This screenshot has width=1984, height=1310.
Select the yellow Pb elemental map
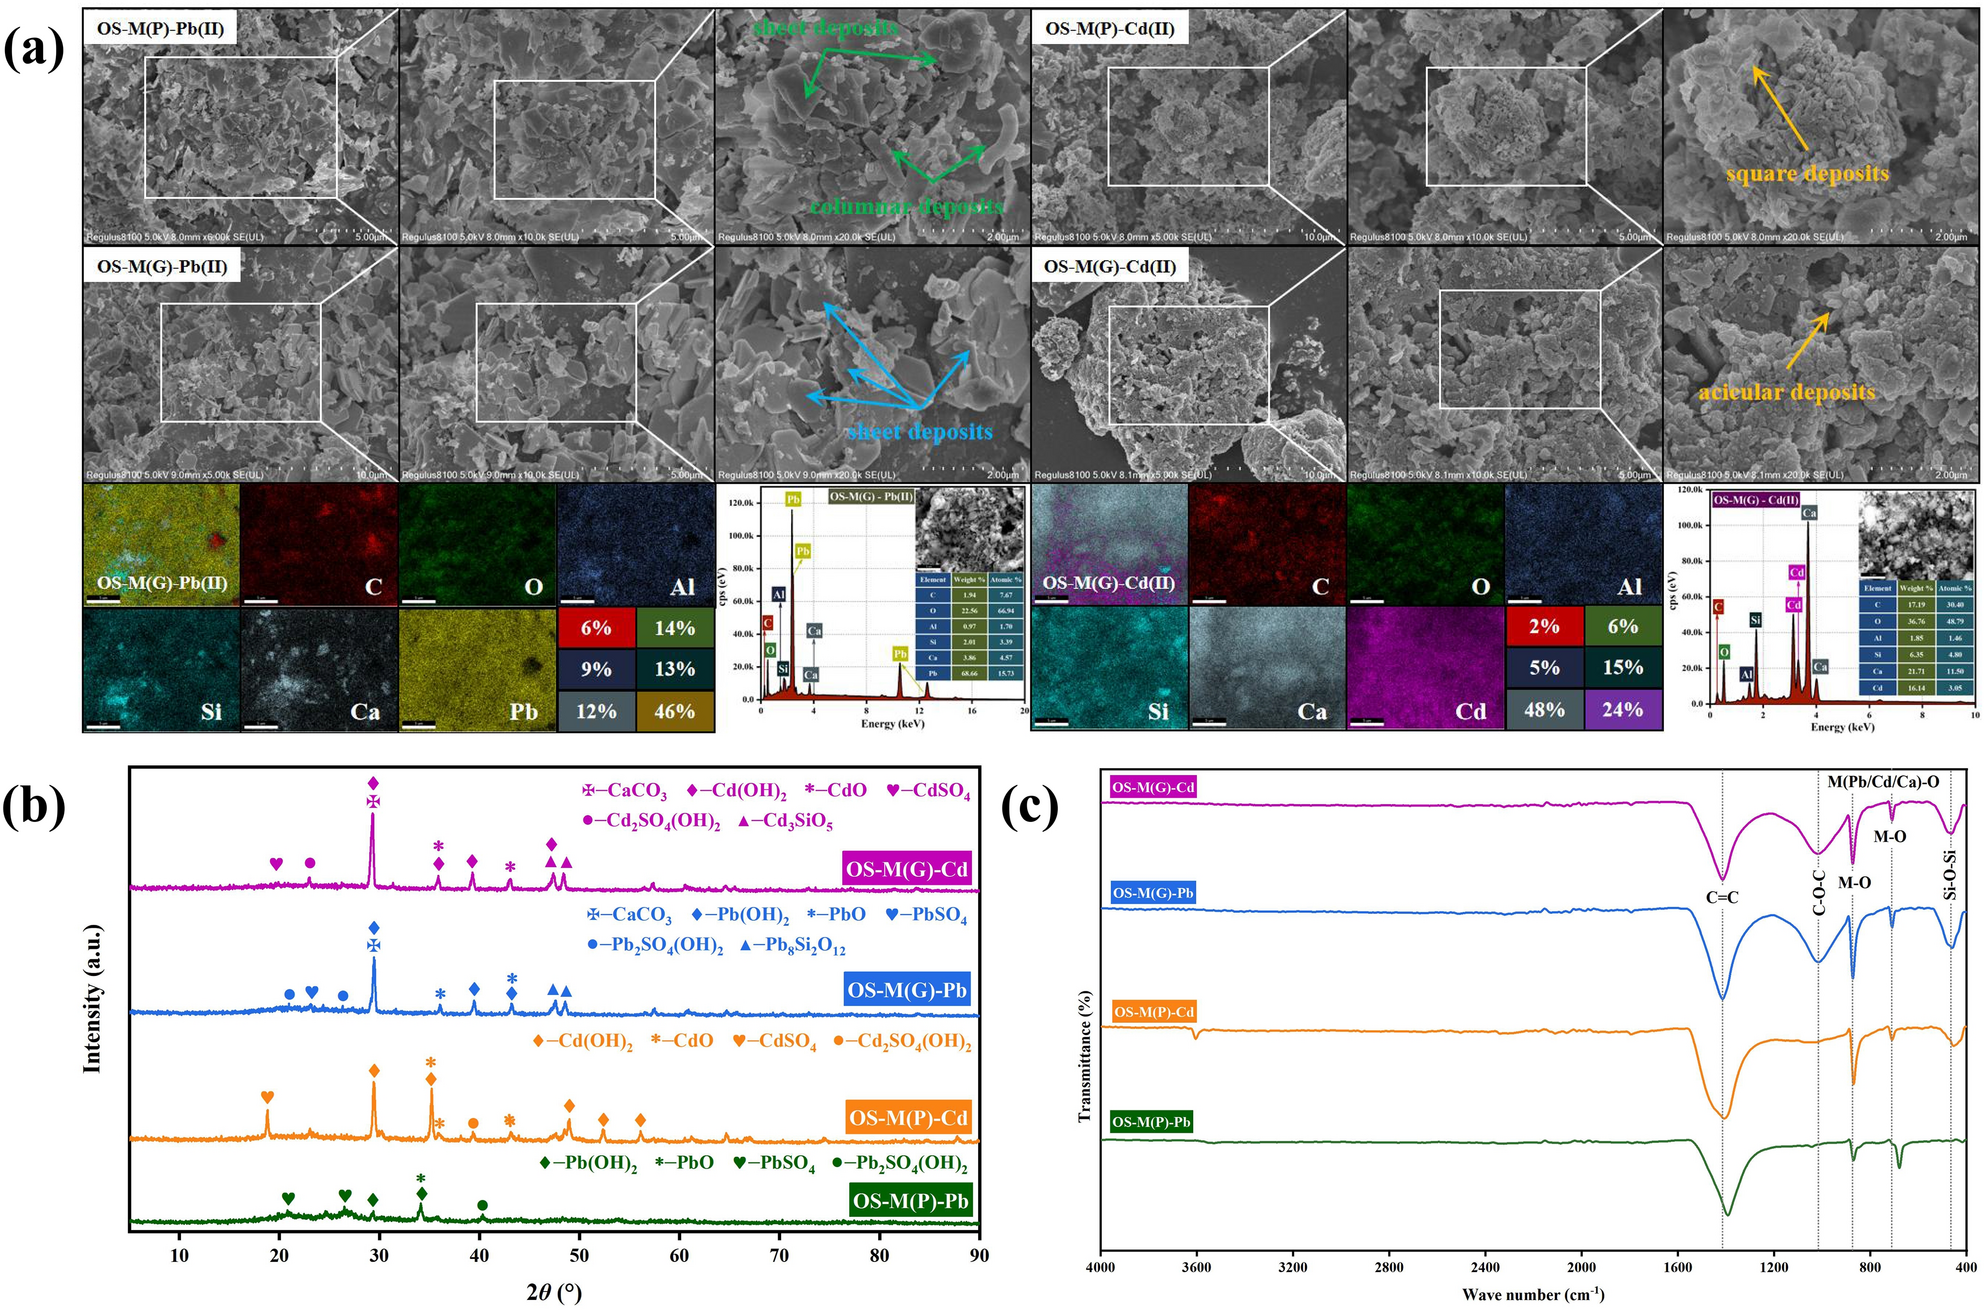(x=477, y=669)
